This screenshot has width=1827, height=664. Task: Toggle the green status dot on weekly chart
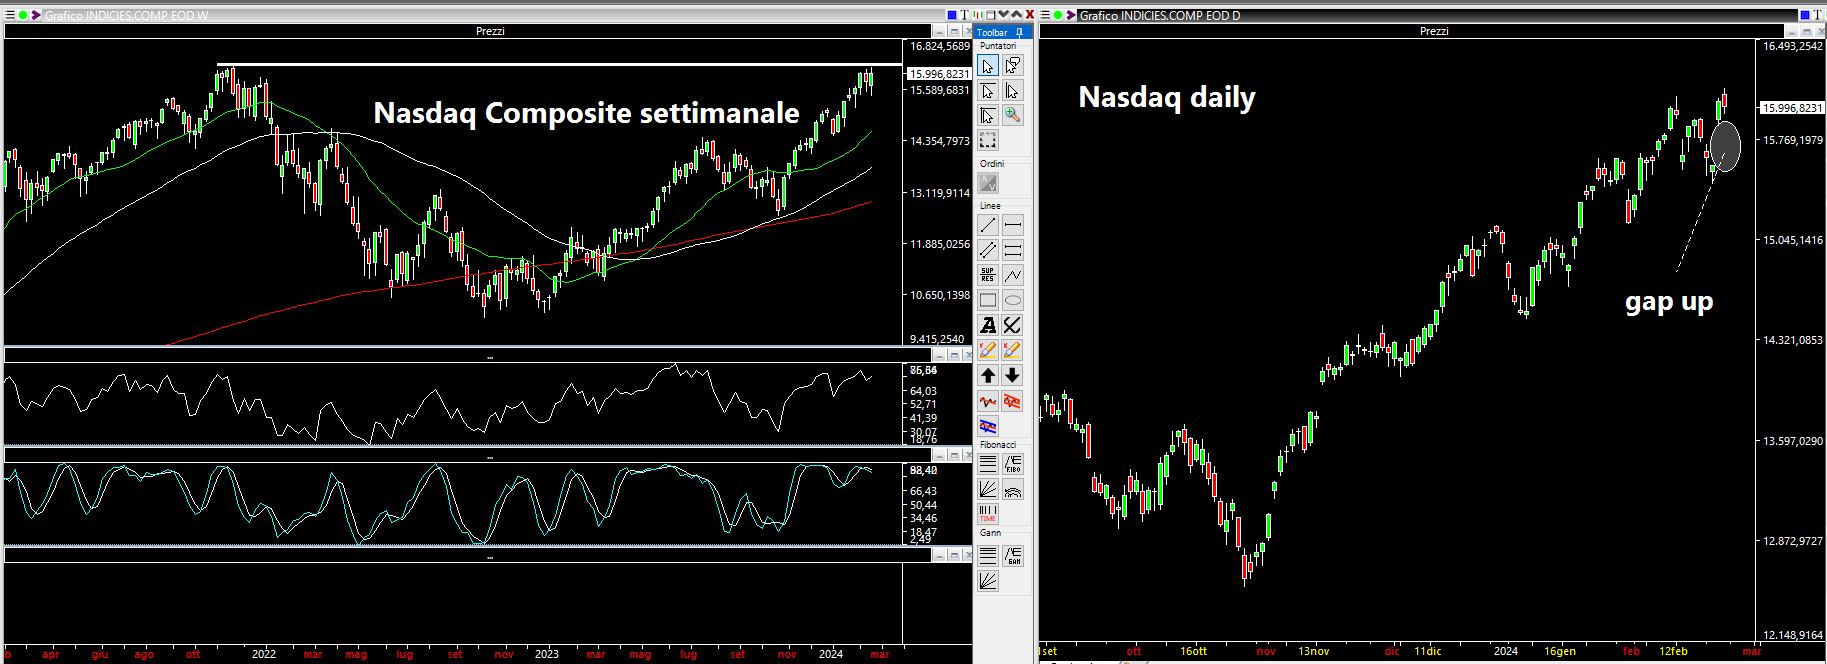[23, 15]
